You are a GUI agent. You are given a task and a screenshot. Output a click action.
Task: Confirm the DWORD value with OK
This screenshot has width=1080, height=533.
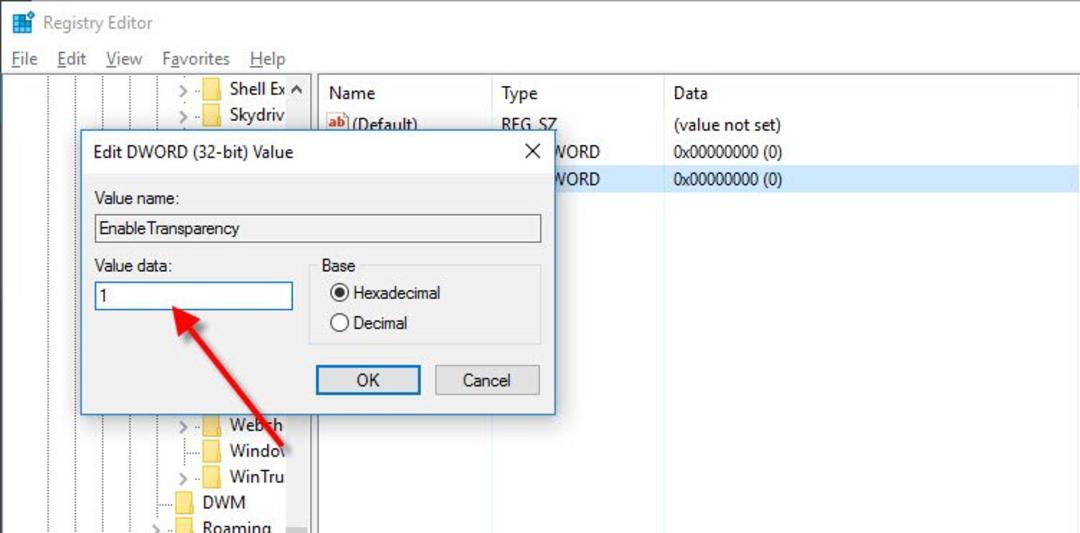368,379
